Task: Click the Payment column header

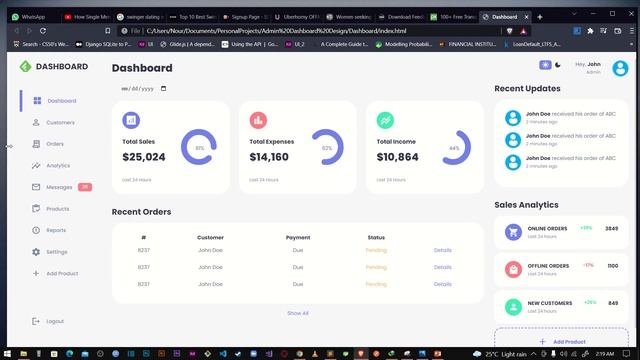Action: pyautogui.click(x=298, y=238)
